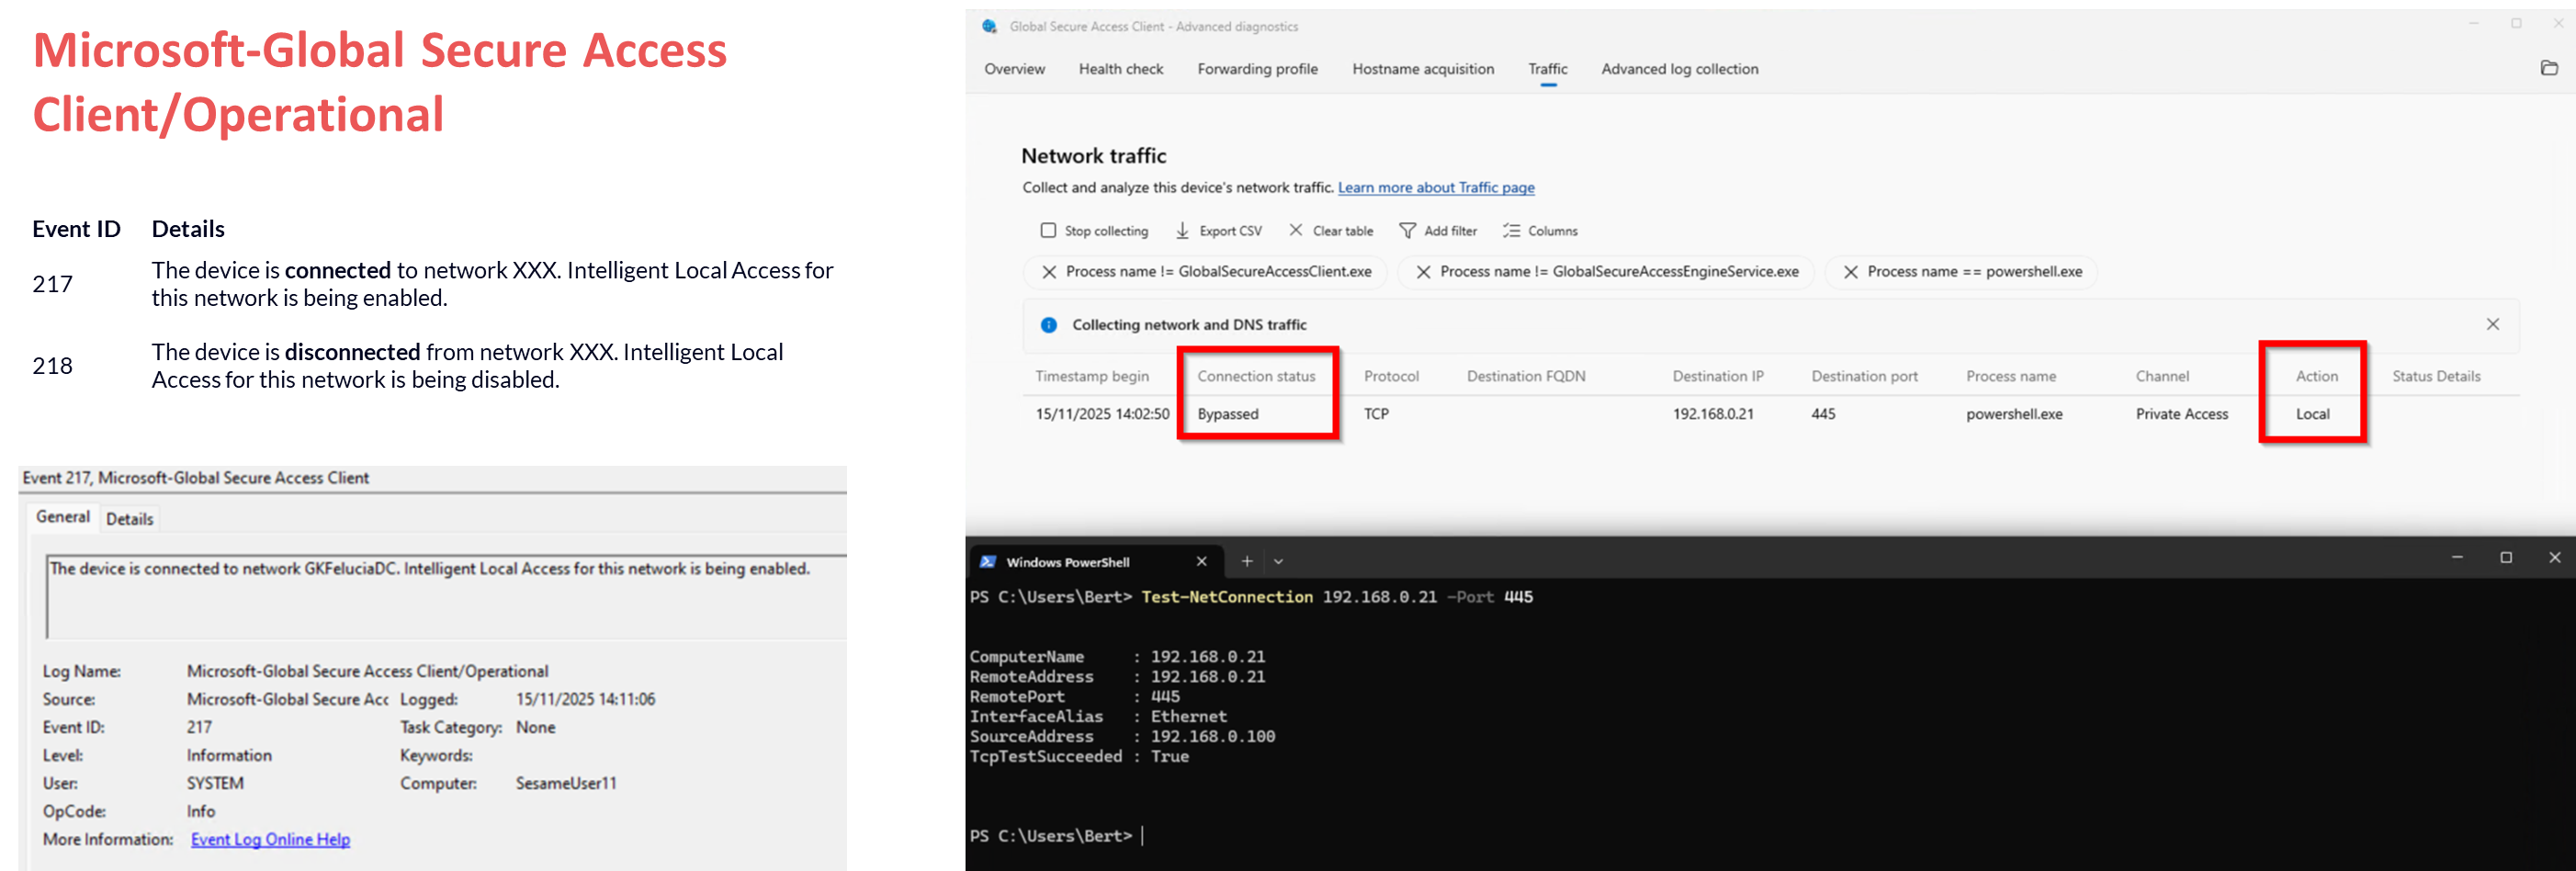Screen dimensions: 2576x871
Task: Open the Forwarding profile tab
Action: [x=1257, y=69]
